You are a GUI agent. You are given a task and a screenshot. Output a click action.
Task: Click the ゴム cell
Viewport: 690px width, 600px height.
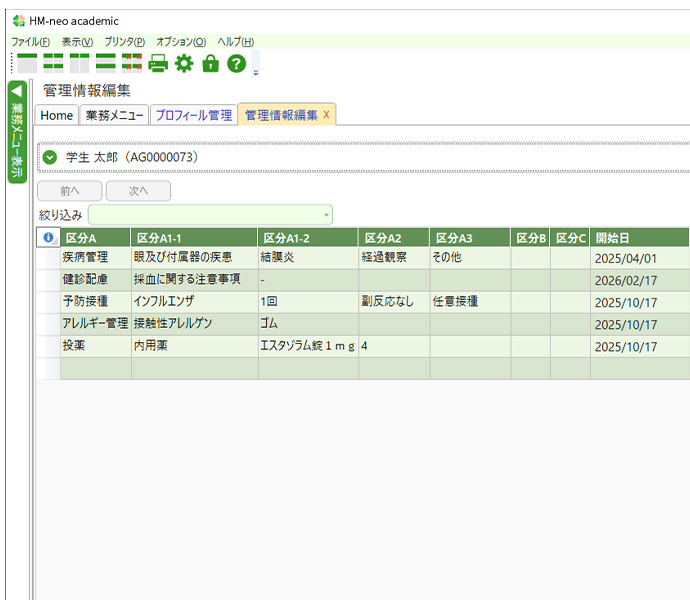(308, 324)
